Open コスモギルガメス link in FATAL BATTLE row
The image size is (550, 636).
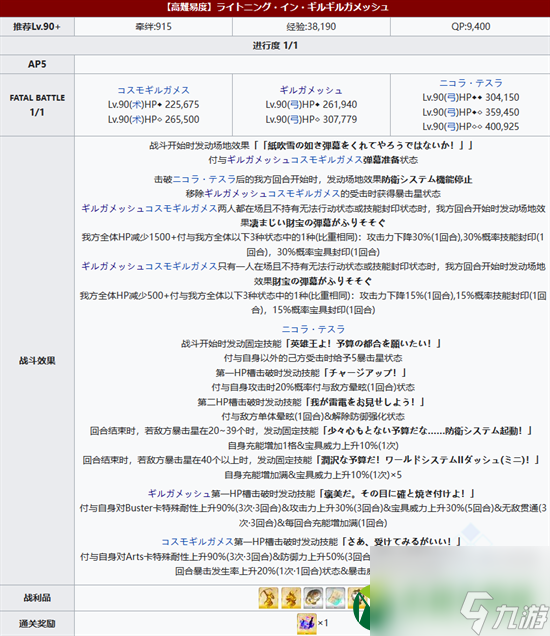(153, 90)
